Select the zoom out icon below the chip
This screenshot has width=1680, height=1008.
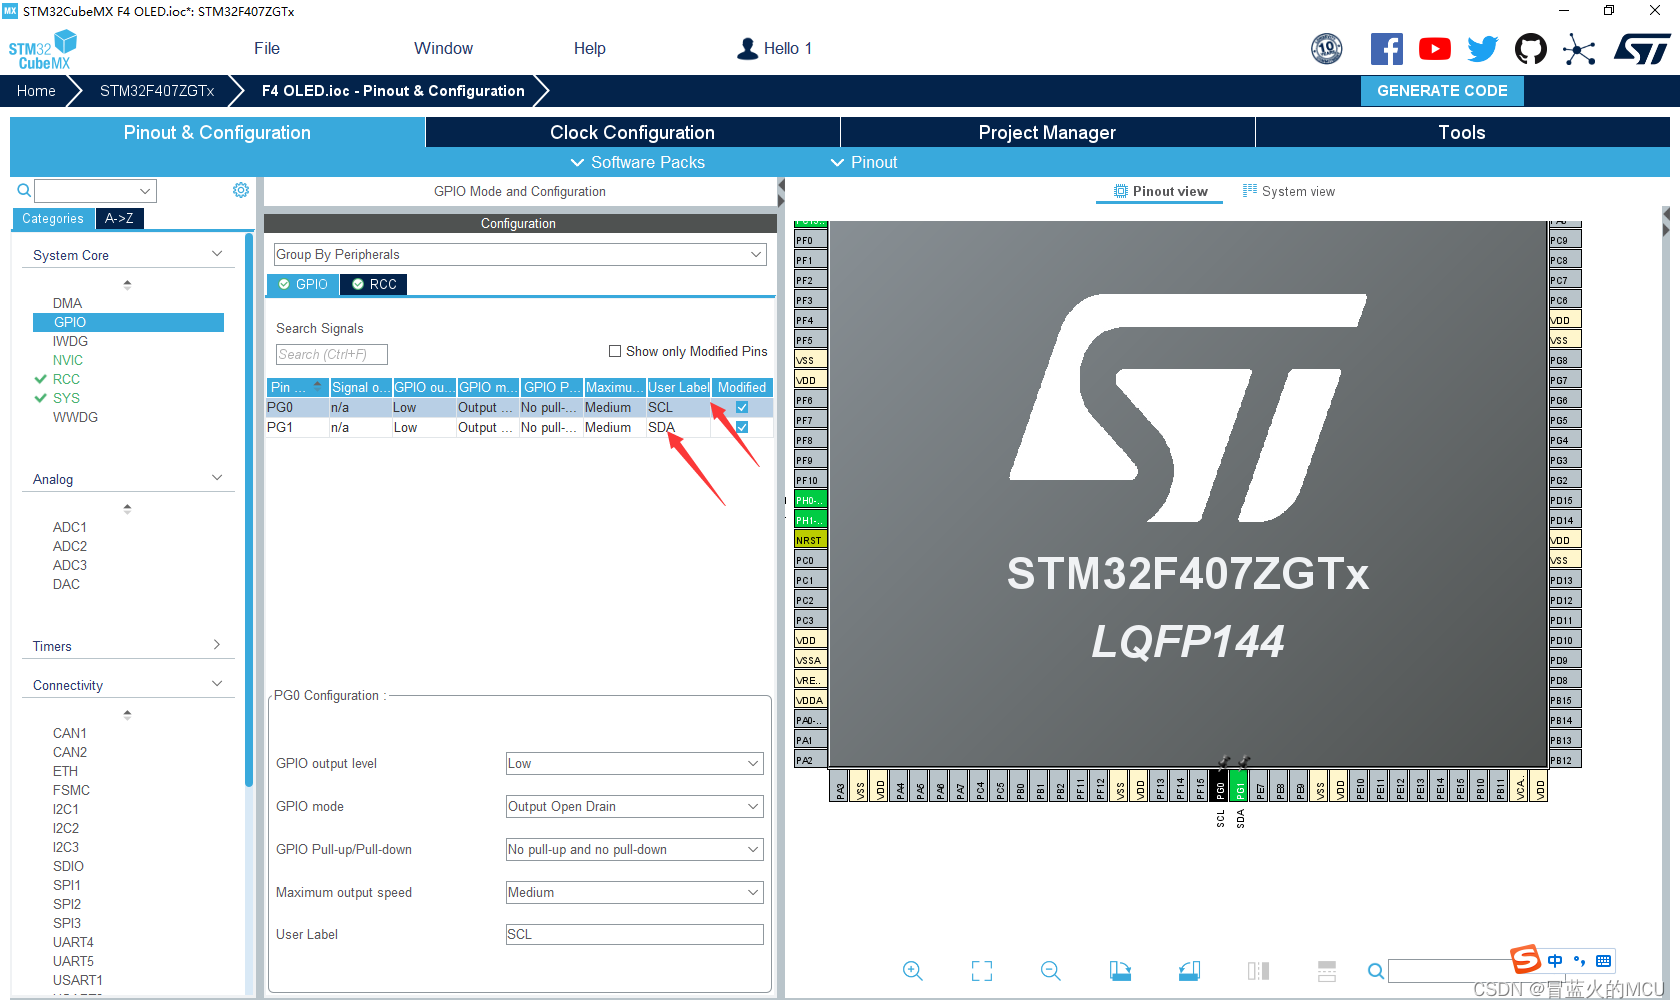pos(1050,971)
